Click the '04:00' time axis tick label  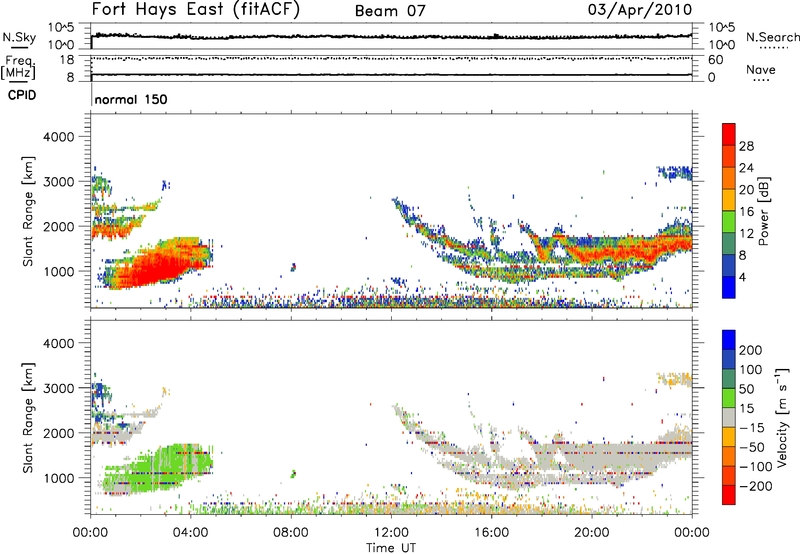pyautogui.click(x=191, y=533)
